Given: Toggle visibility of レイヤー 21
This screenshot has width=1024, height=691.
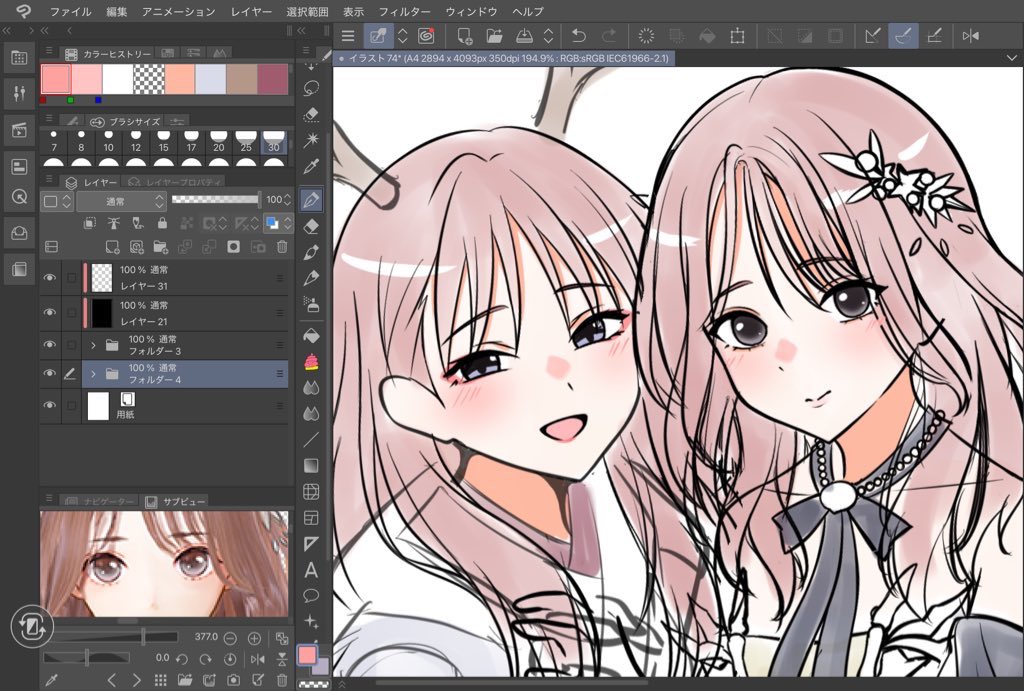Looking at the screenshot, I should [x=50, y=313].
